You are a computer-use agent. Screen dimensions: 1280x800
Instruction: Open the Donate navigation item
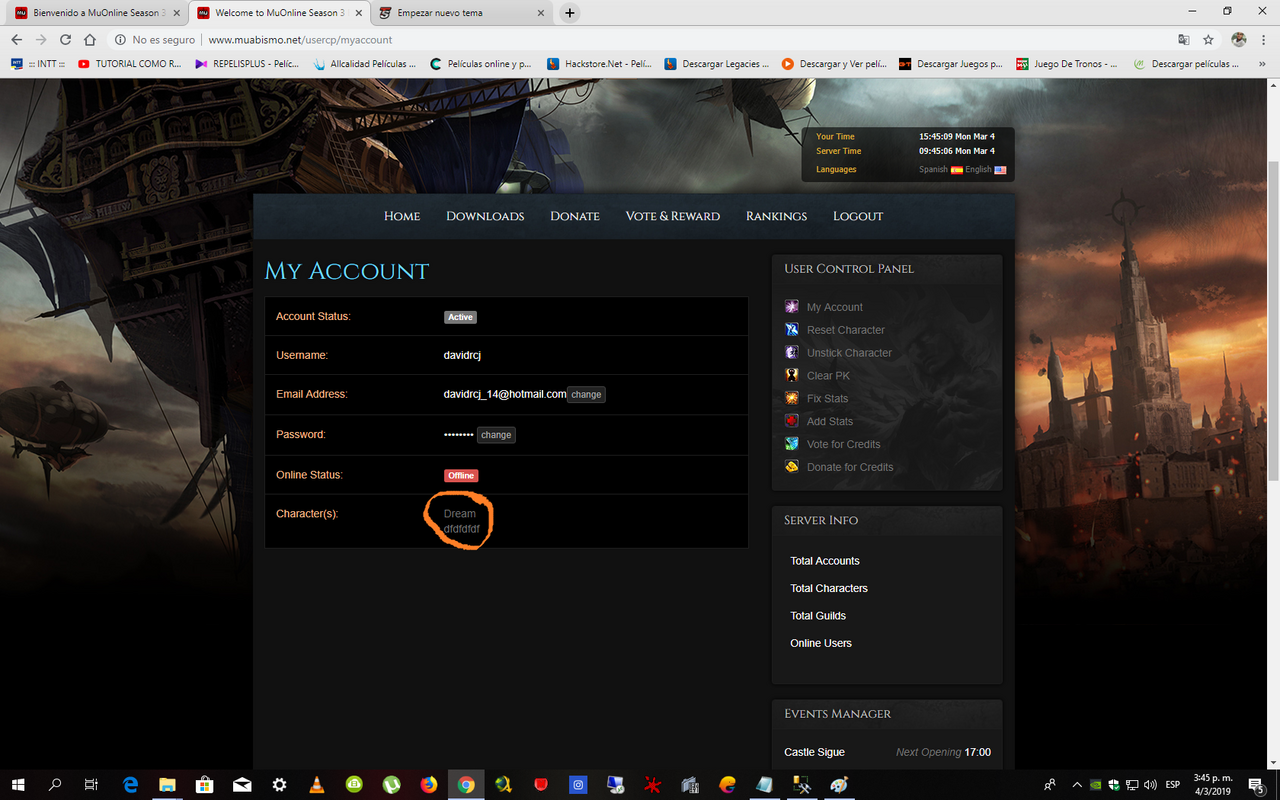[x=575, y=216]
